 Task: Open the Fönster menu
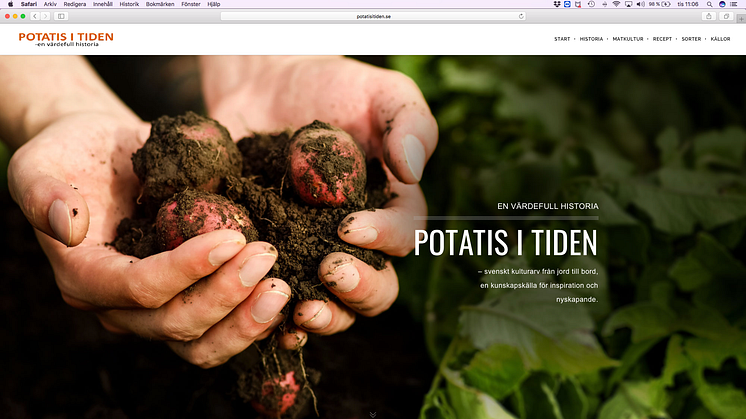190,4
